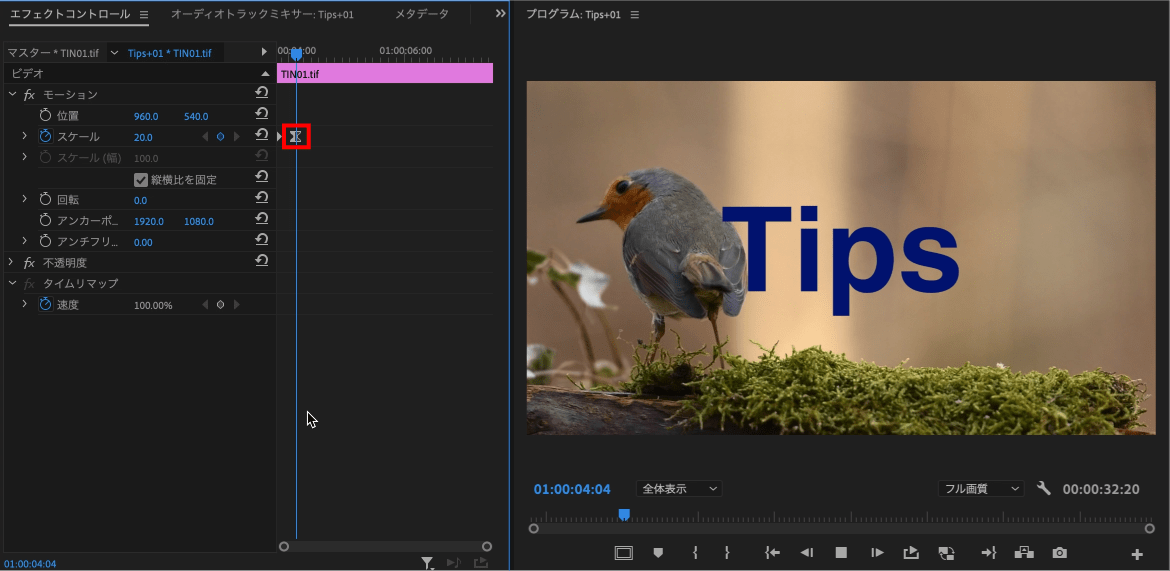Open program monitor settings wrench
This screenshot has width=1170, height=571.
1044,488
